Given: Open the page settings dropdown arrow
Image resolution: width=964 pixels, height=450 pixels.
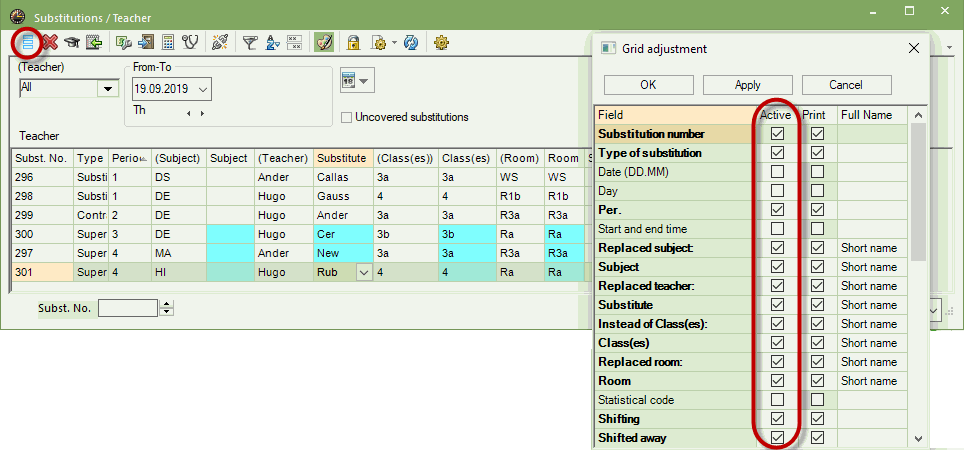Looking at the screenshot, I should click(394, 43).
